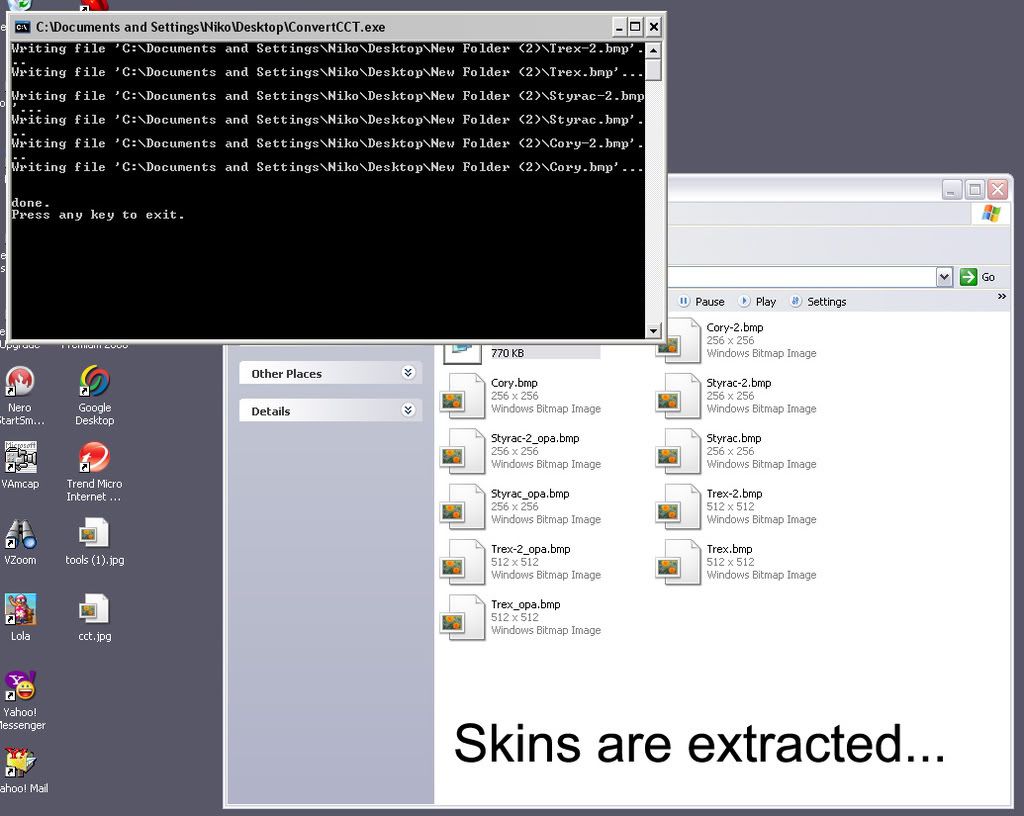Screen dimensions: 1024x816
Task: Open the ConvertCCT console system menu icon
Action: [22, 27]
